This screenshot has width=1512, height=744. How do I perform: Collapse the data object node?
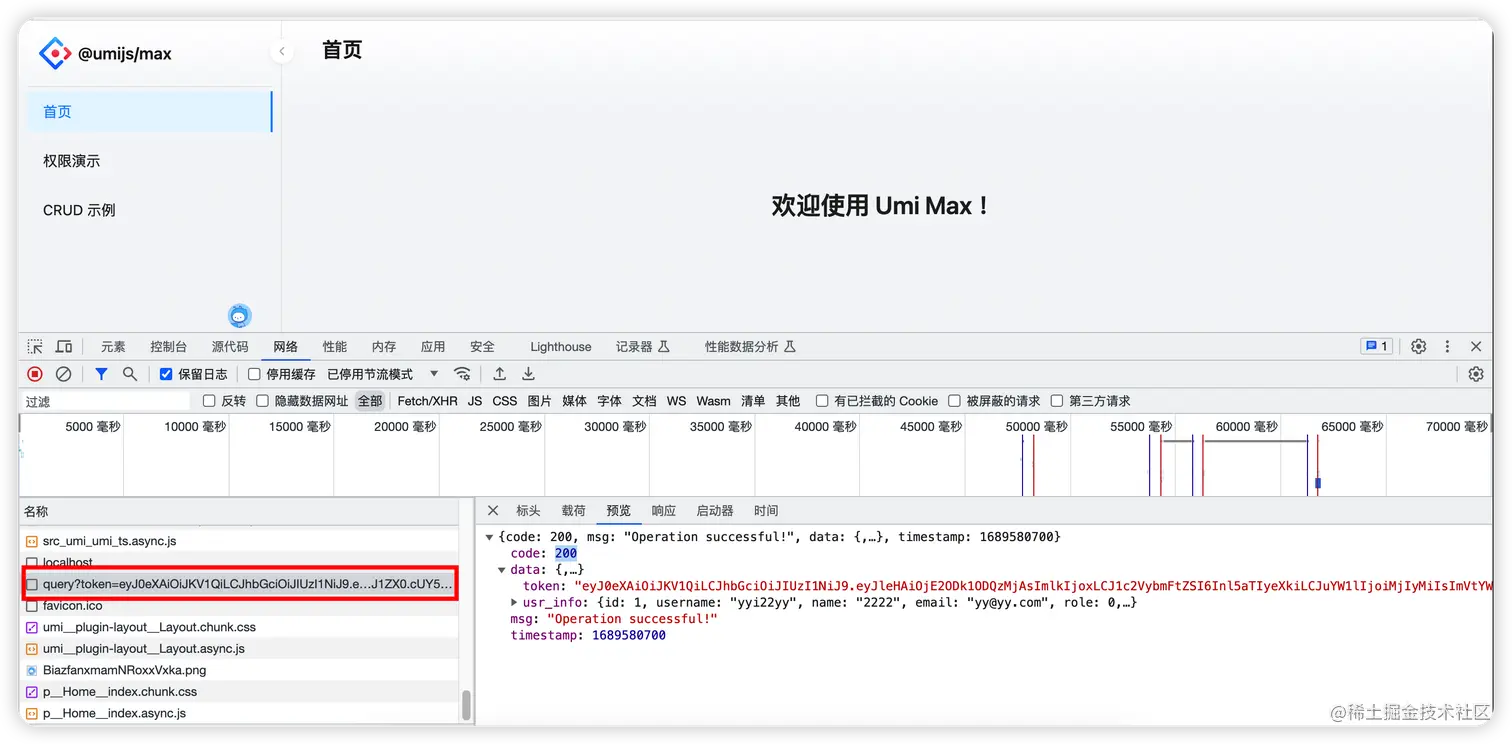(x=502, y=570)
